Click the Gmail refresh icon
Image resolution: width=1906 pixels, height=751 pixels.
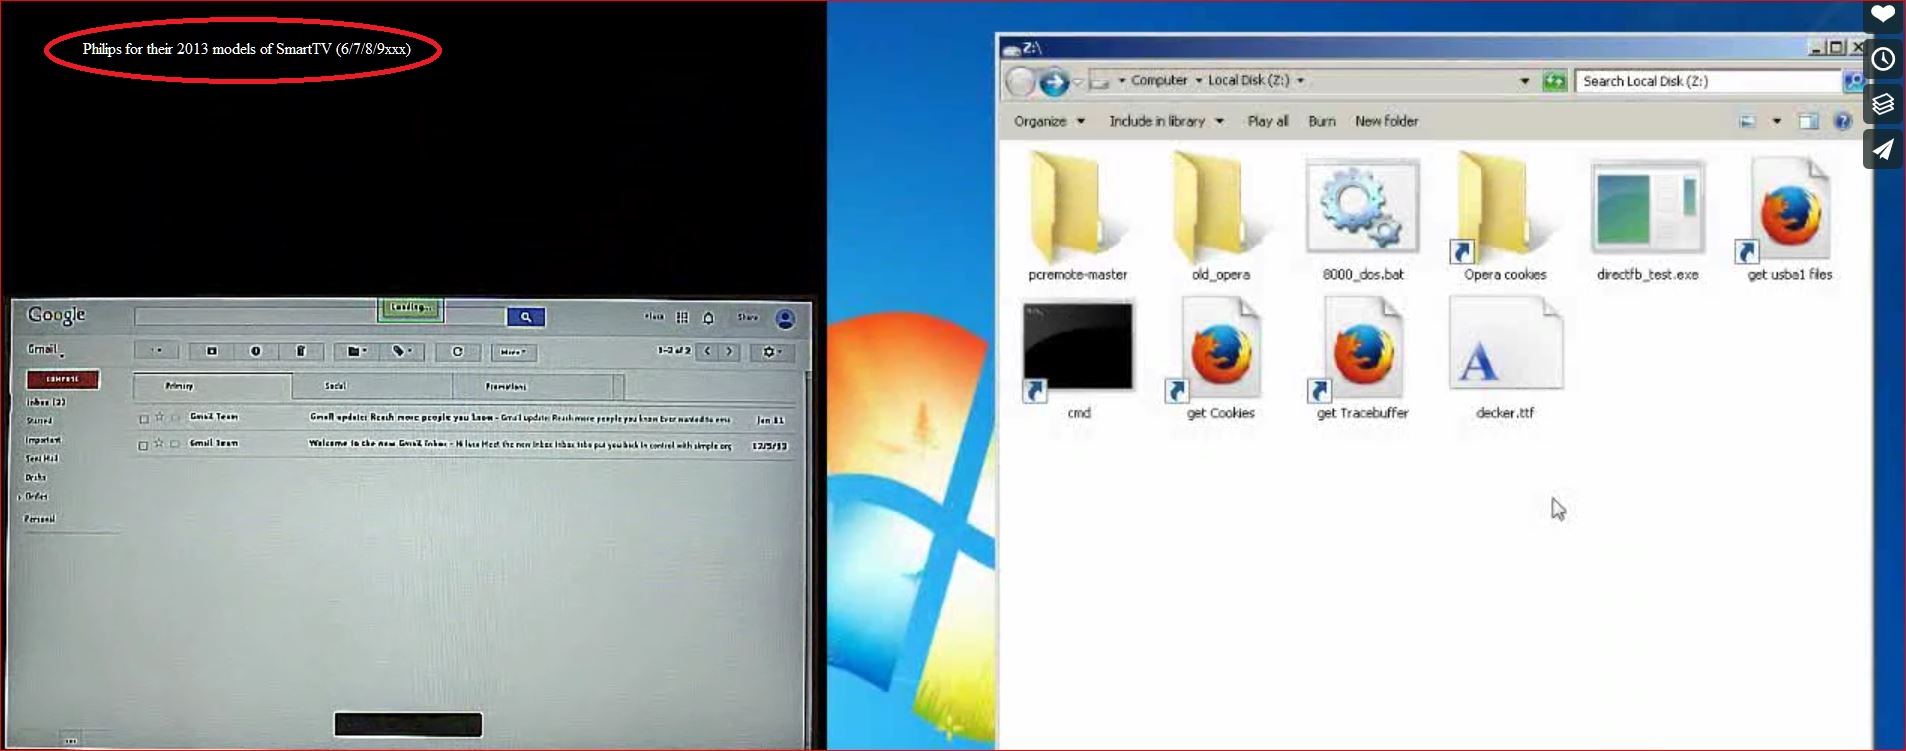(x=457, y=351)
